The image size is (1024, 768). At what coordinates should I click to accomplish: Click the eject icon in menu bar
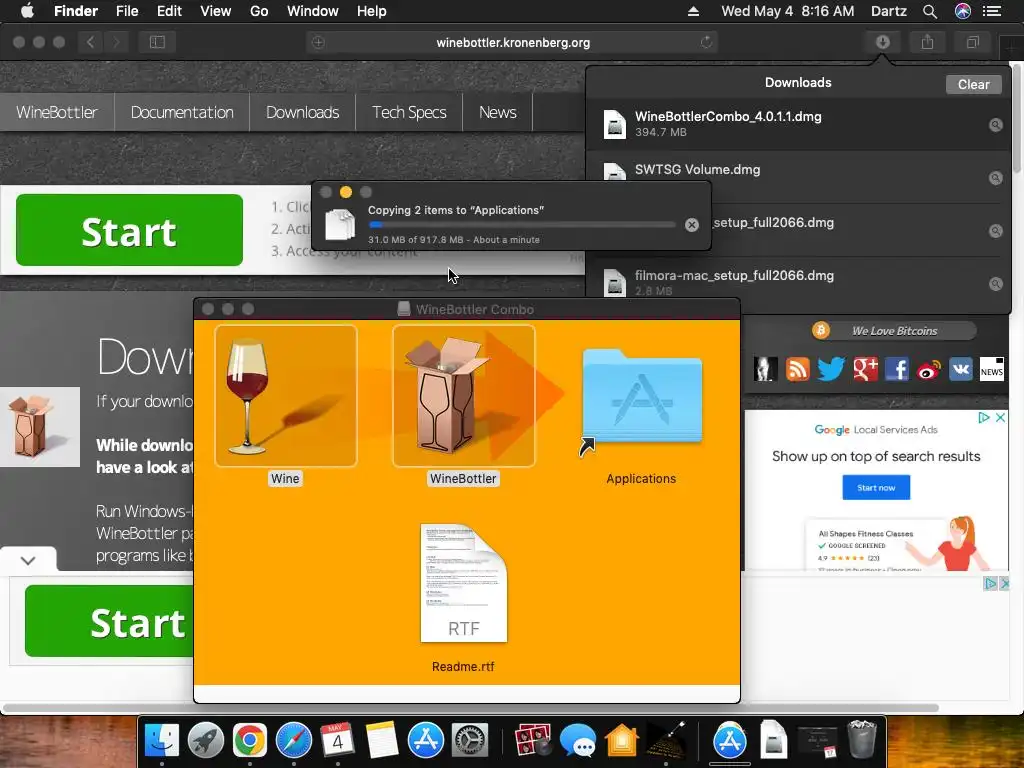coord(693,11)
